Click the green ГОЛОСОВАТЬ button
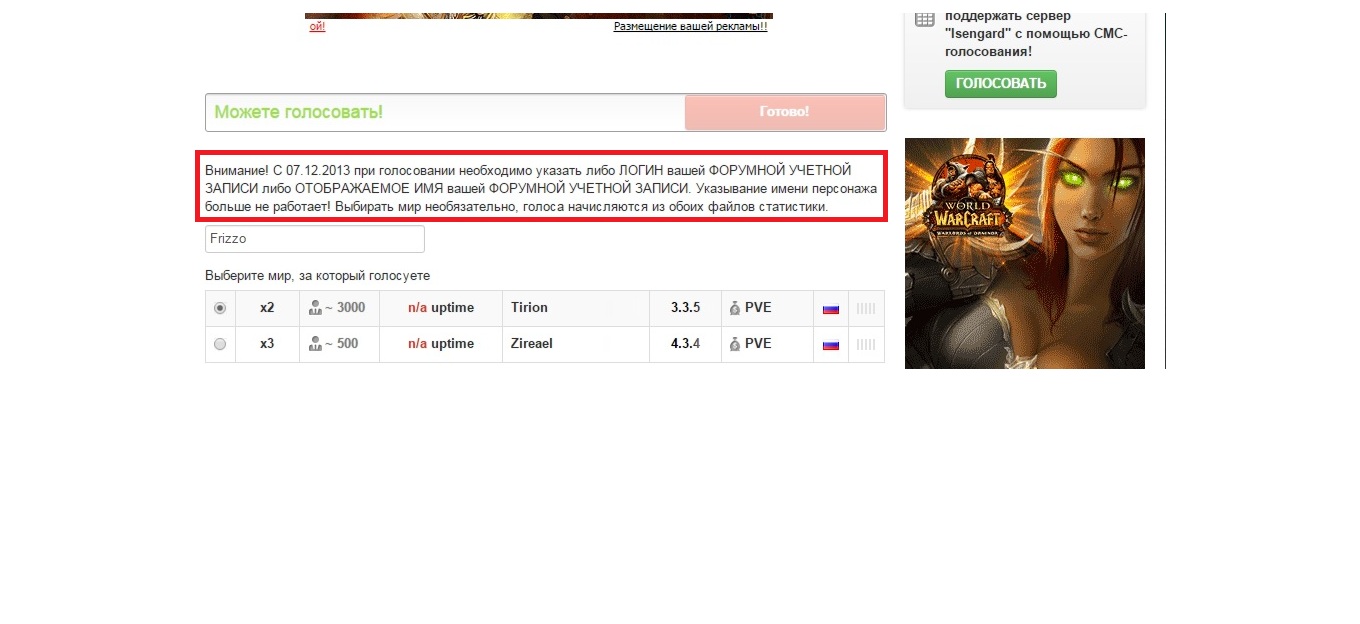This screenshot has width=1360, height=624. [x=1000, y=84]
